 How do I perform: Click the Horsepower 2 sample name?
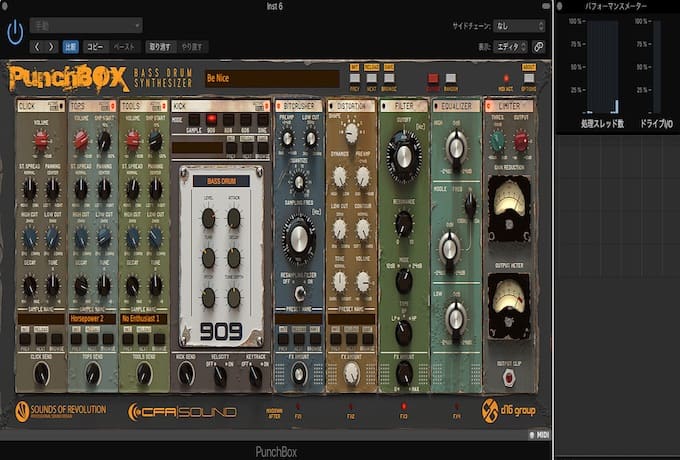tap(92, 319)
